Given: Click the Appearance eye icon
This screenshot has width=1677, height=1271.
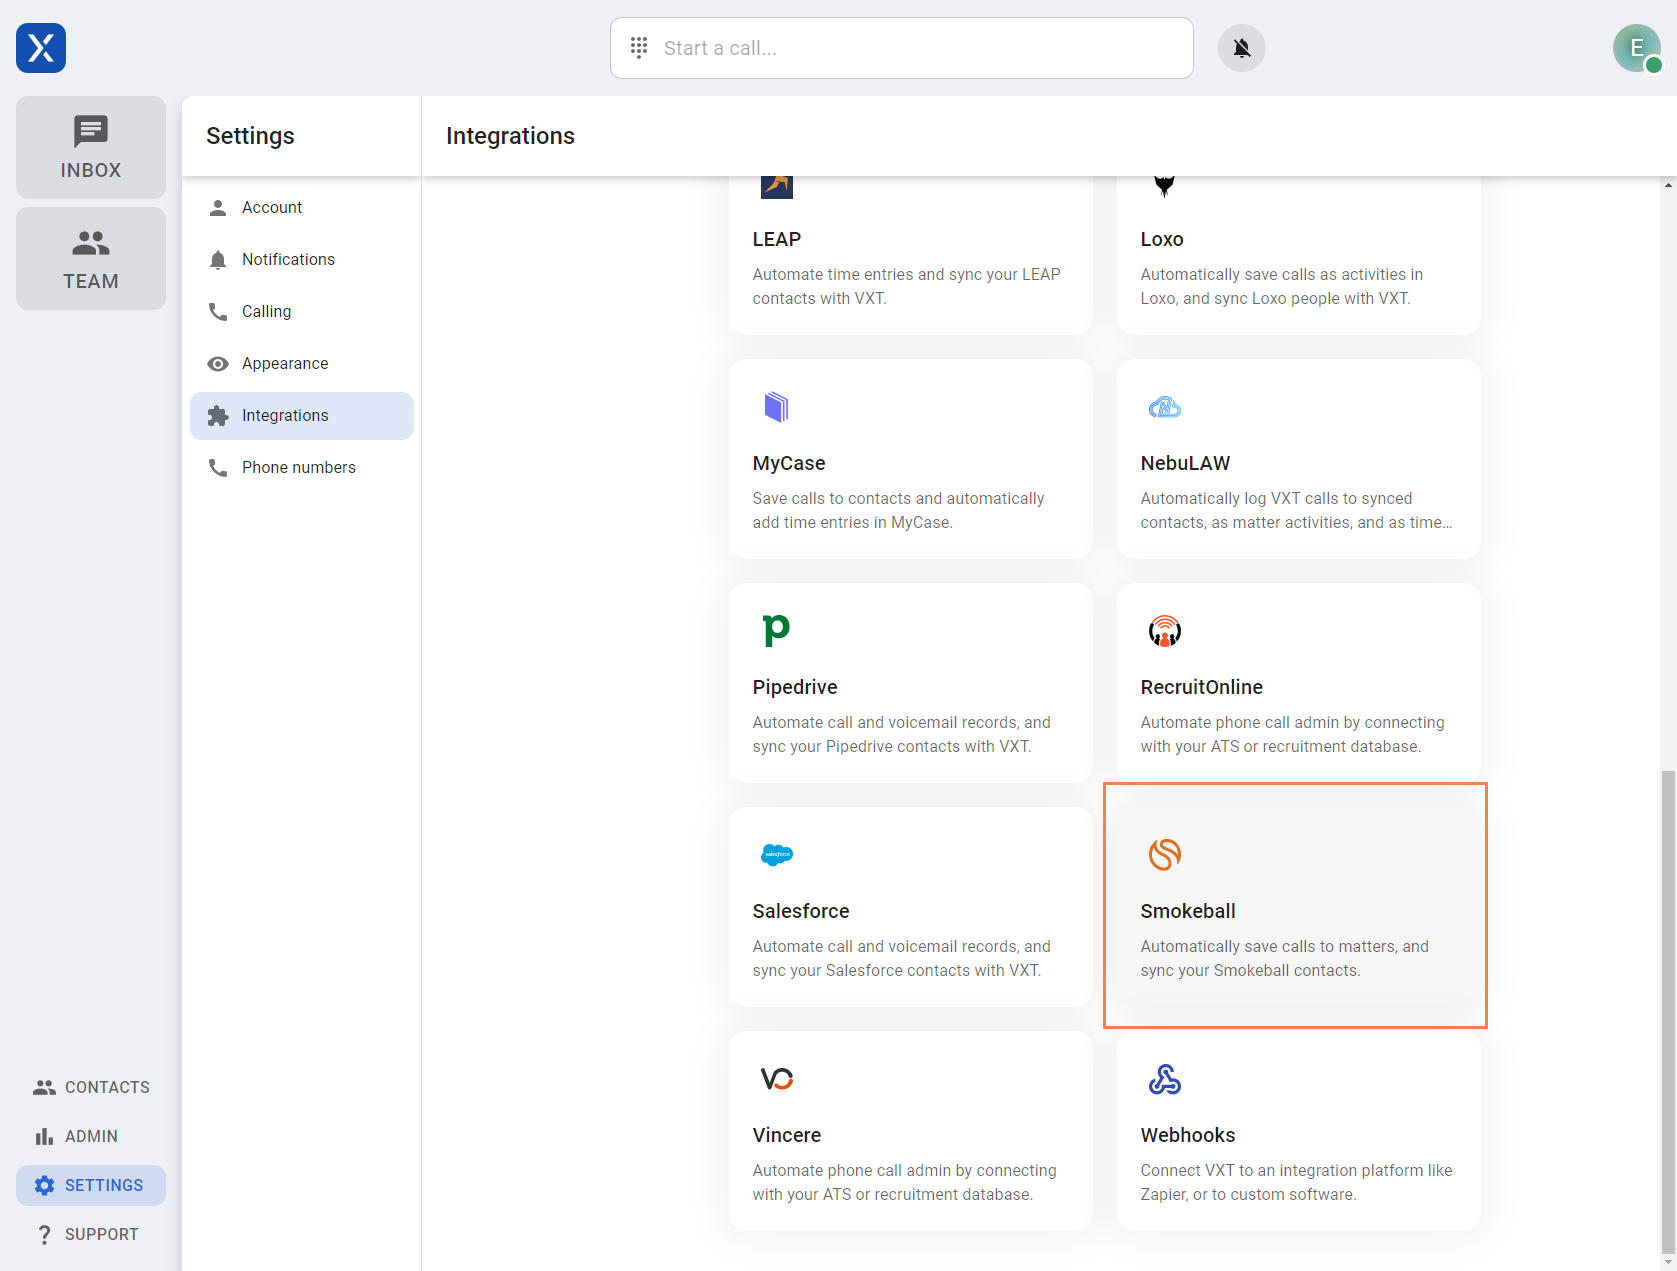Looking at the screenshot, I should point(218,364).
